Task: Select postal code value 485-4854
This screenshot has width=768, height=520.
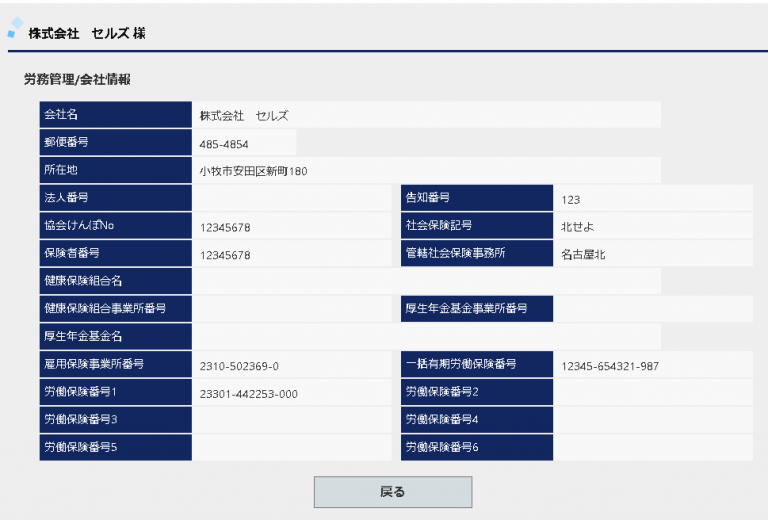Action: (224, 144)
